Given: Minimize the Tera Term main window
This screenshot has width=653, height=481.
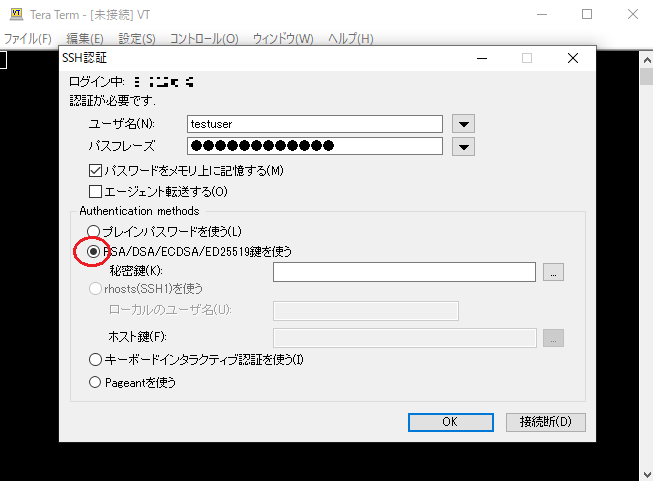Looking at the screenshot, I should pos(542,14).
